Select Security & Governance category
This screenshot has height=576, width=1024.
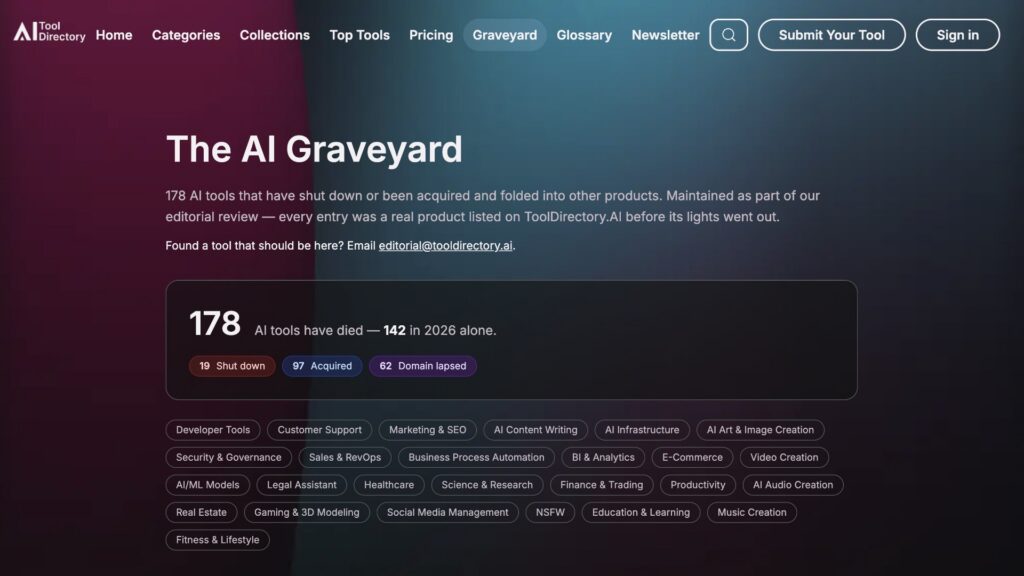[229, 457]
